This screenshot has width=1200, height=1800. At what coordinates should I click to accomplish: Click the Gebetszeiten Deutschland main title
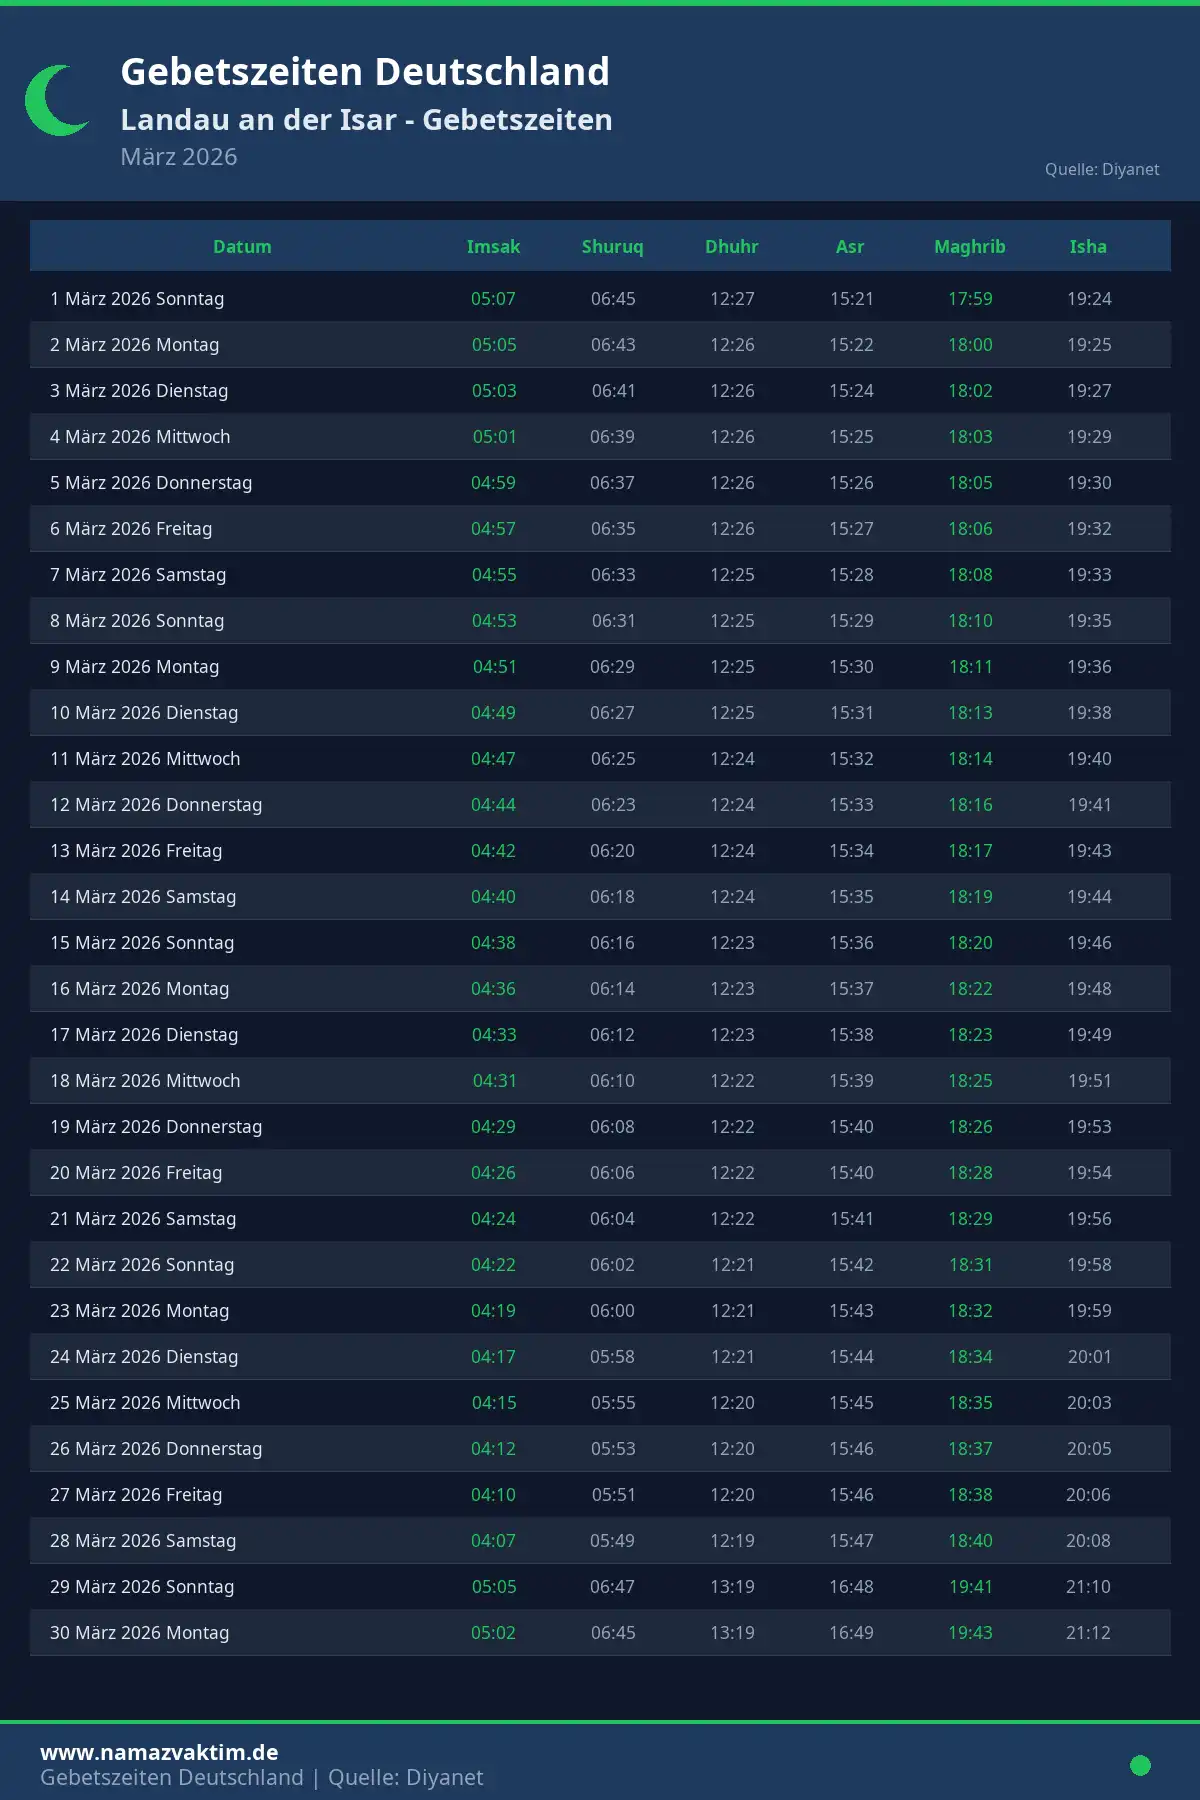pyautogui.click(x=365, y=72)
